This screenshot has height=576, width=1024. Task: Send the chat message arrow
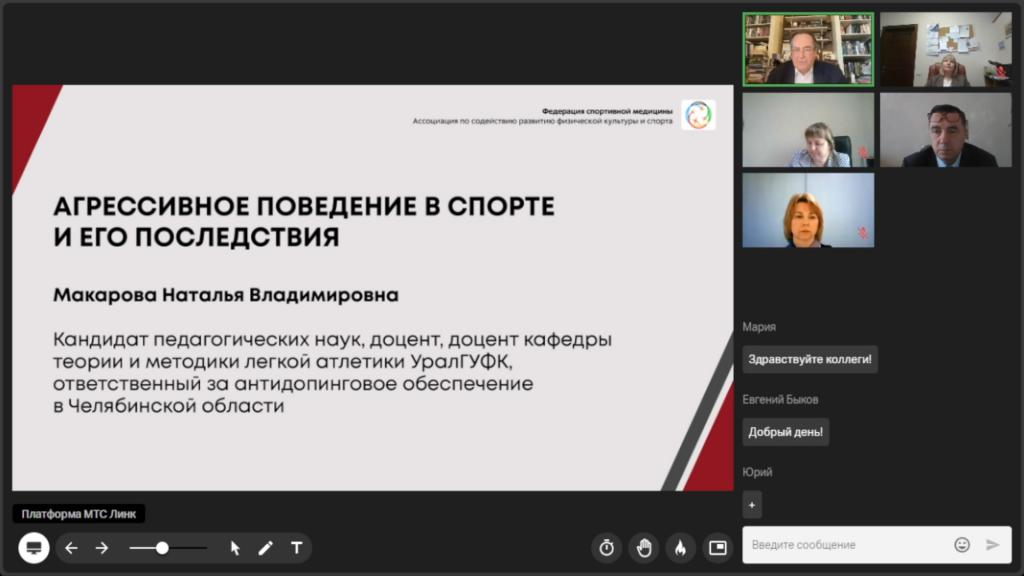pyautogui.click(x=992, y=545)
